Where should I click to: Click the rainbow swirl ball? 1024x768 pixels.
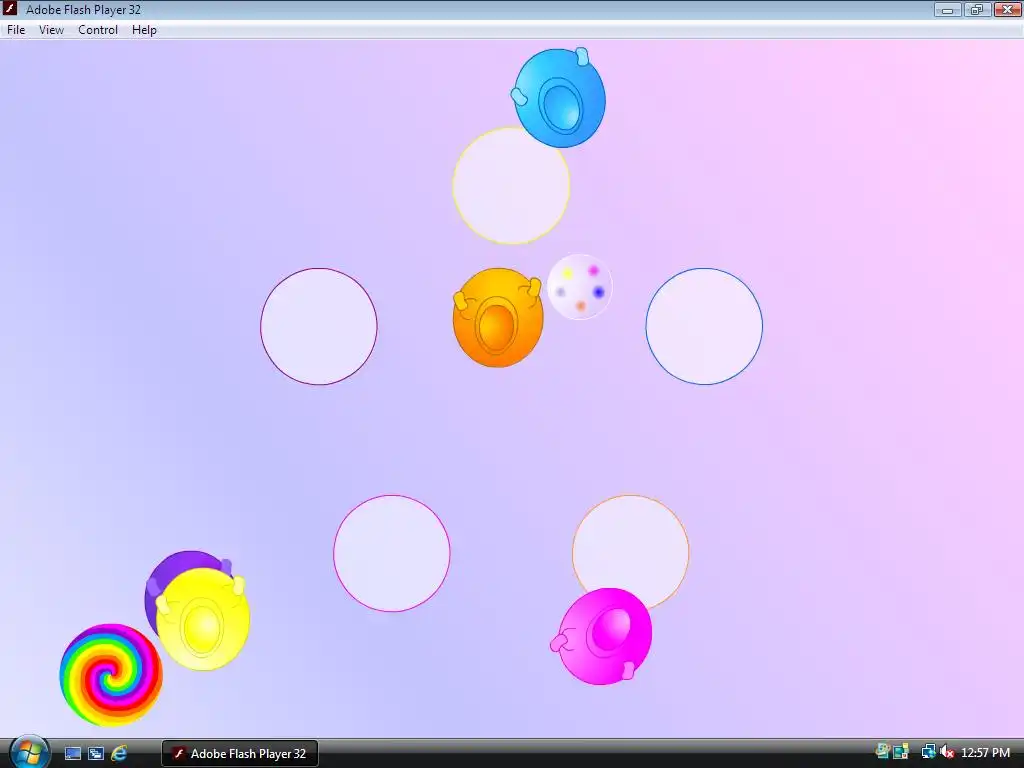(111, 675)
